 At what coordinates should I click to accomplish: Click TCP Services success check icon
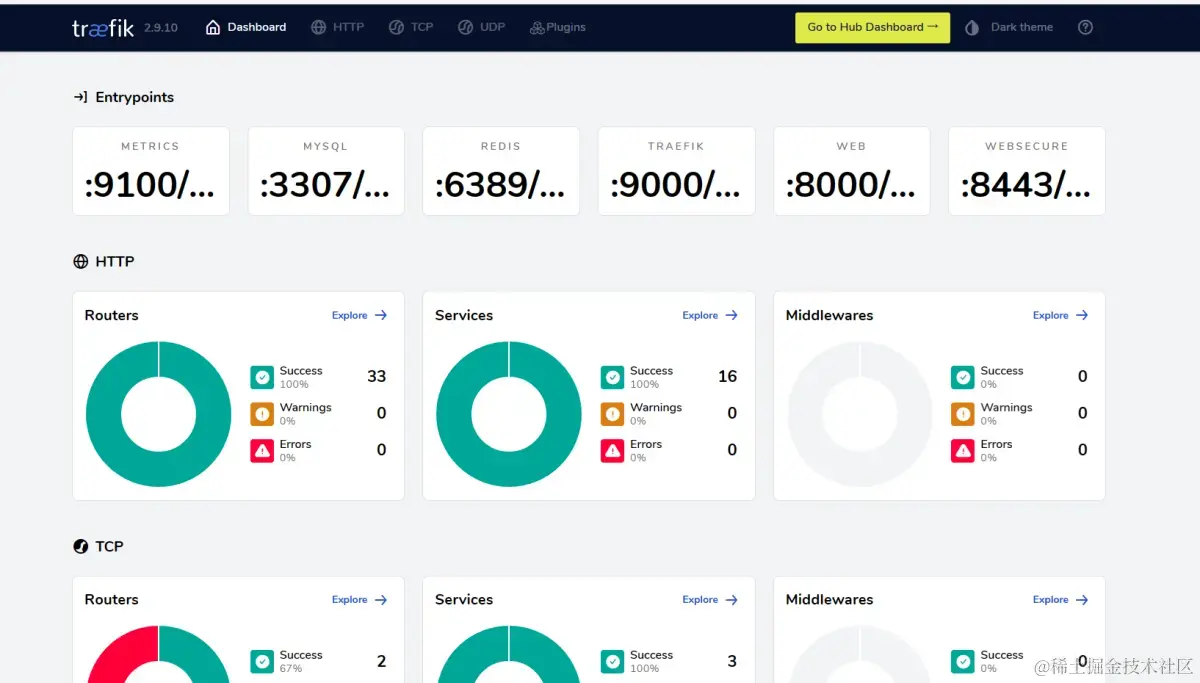612,661
